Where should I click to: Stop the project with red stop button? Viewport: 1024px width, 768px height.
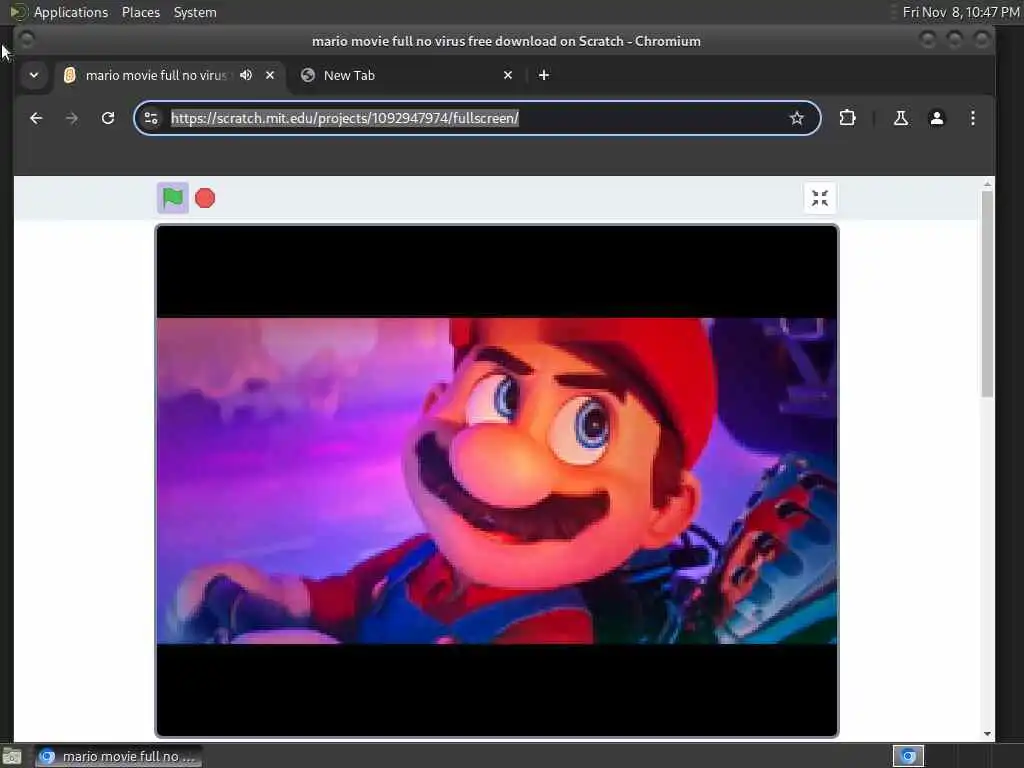tap(205, 198)
